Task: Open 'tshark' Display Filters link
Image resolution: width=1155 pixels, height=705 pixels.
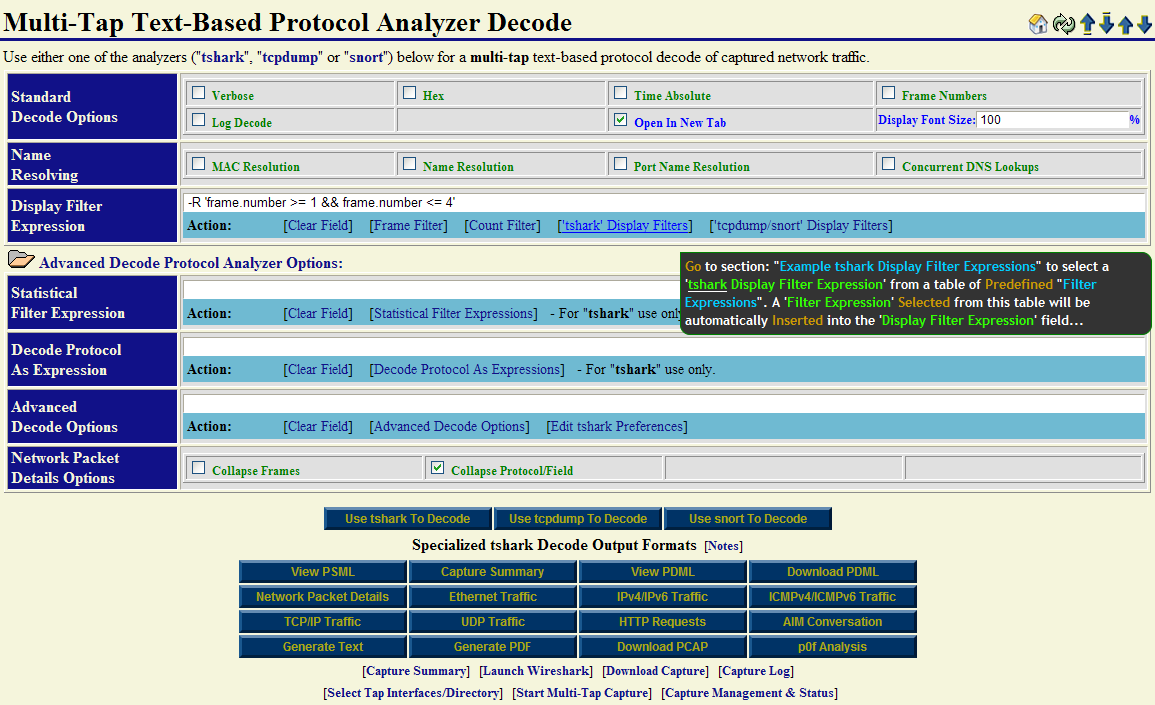Action: coord(625,225)
